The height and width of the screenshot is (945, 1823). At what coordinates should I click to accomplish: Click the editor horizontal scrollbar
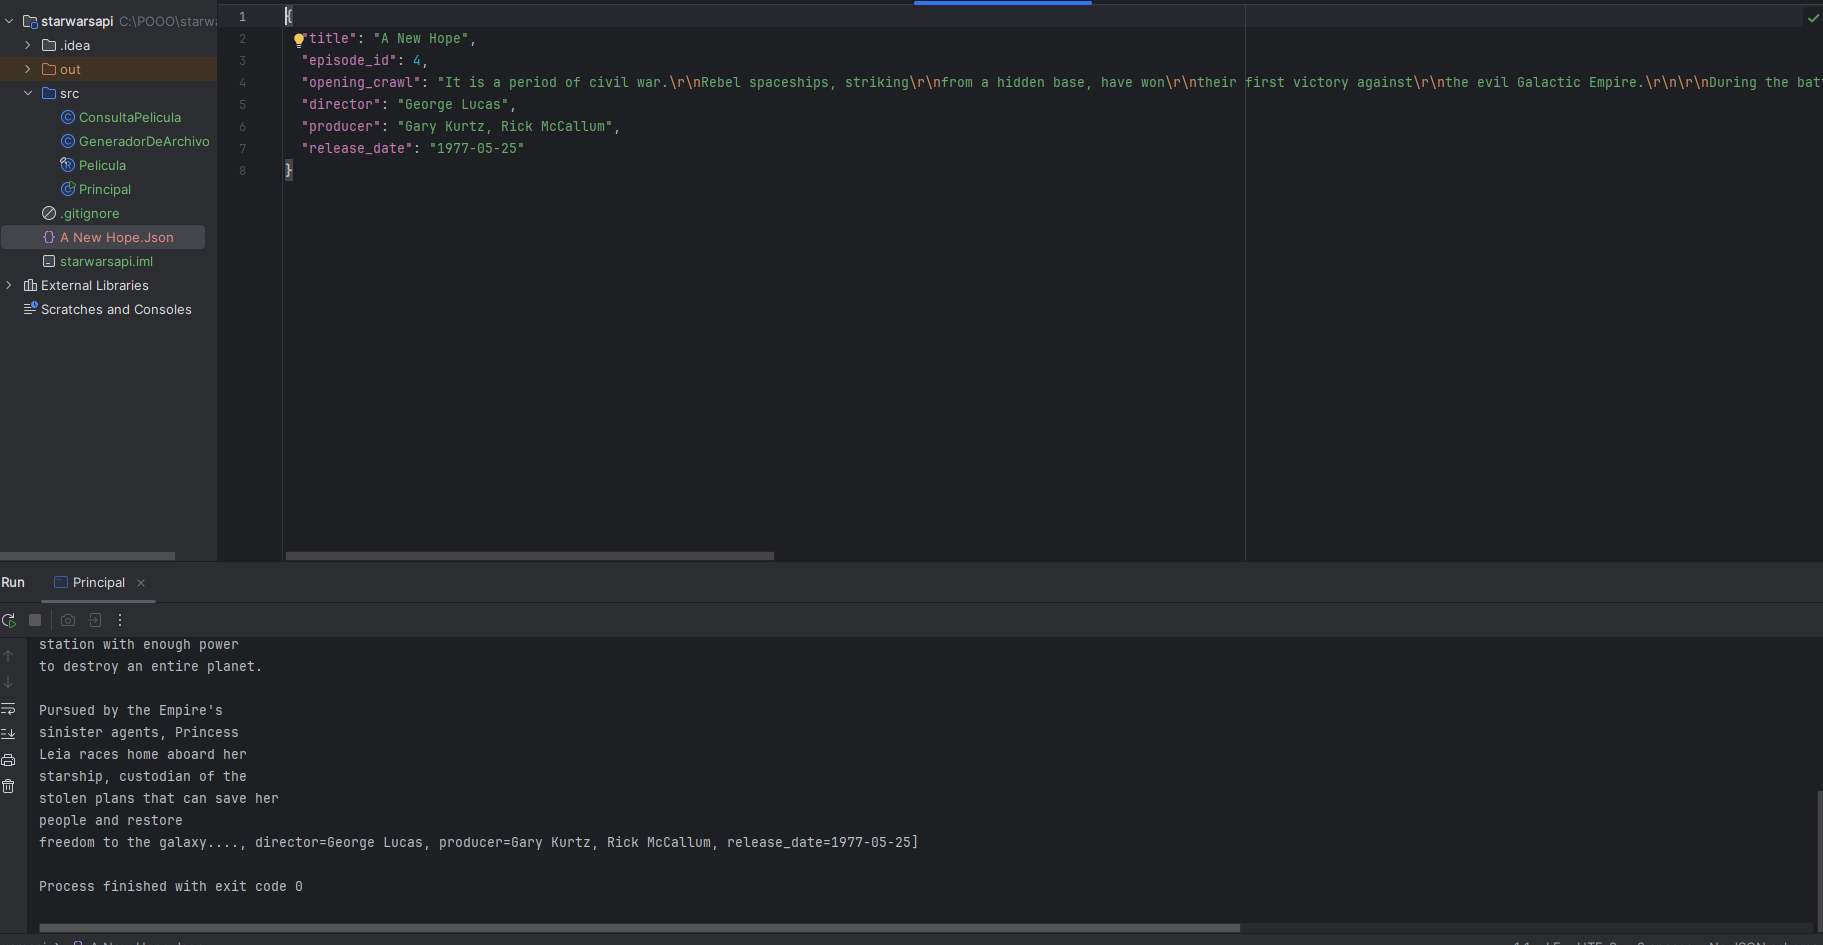coord(530,556)
